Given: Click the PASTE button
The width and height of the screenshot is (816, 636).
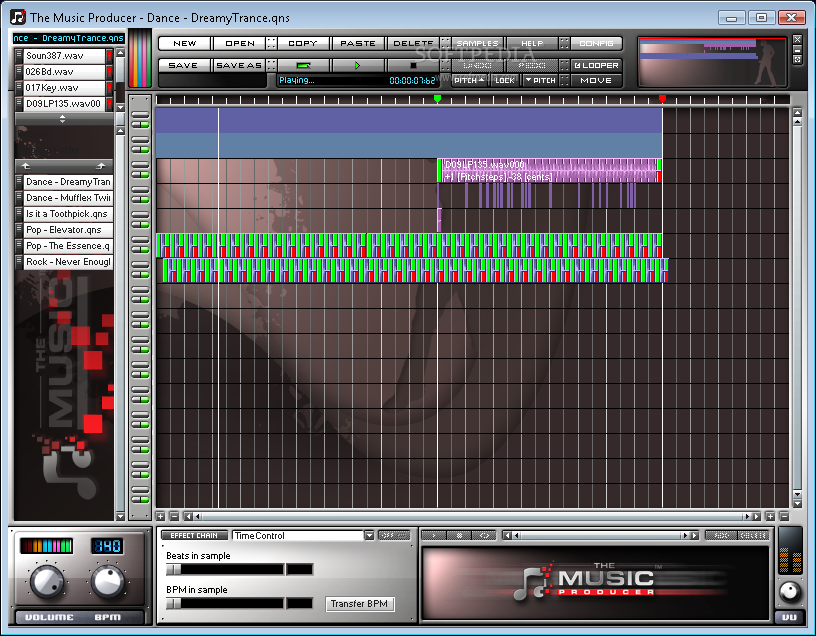Looking at the screenshot, I should pos(358,43).
